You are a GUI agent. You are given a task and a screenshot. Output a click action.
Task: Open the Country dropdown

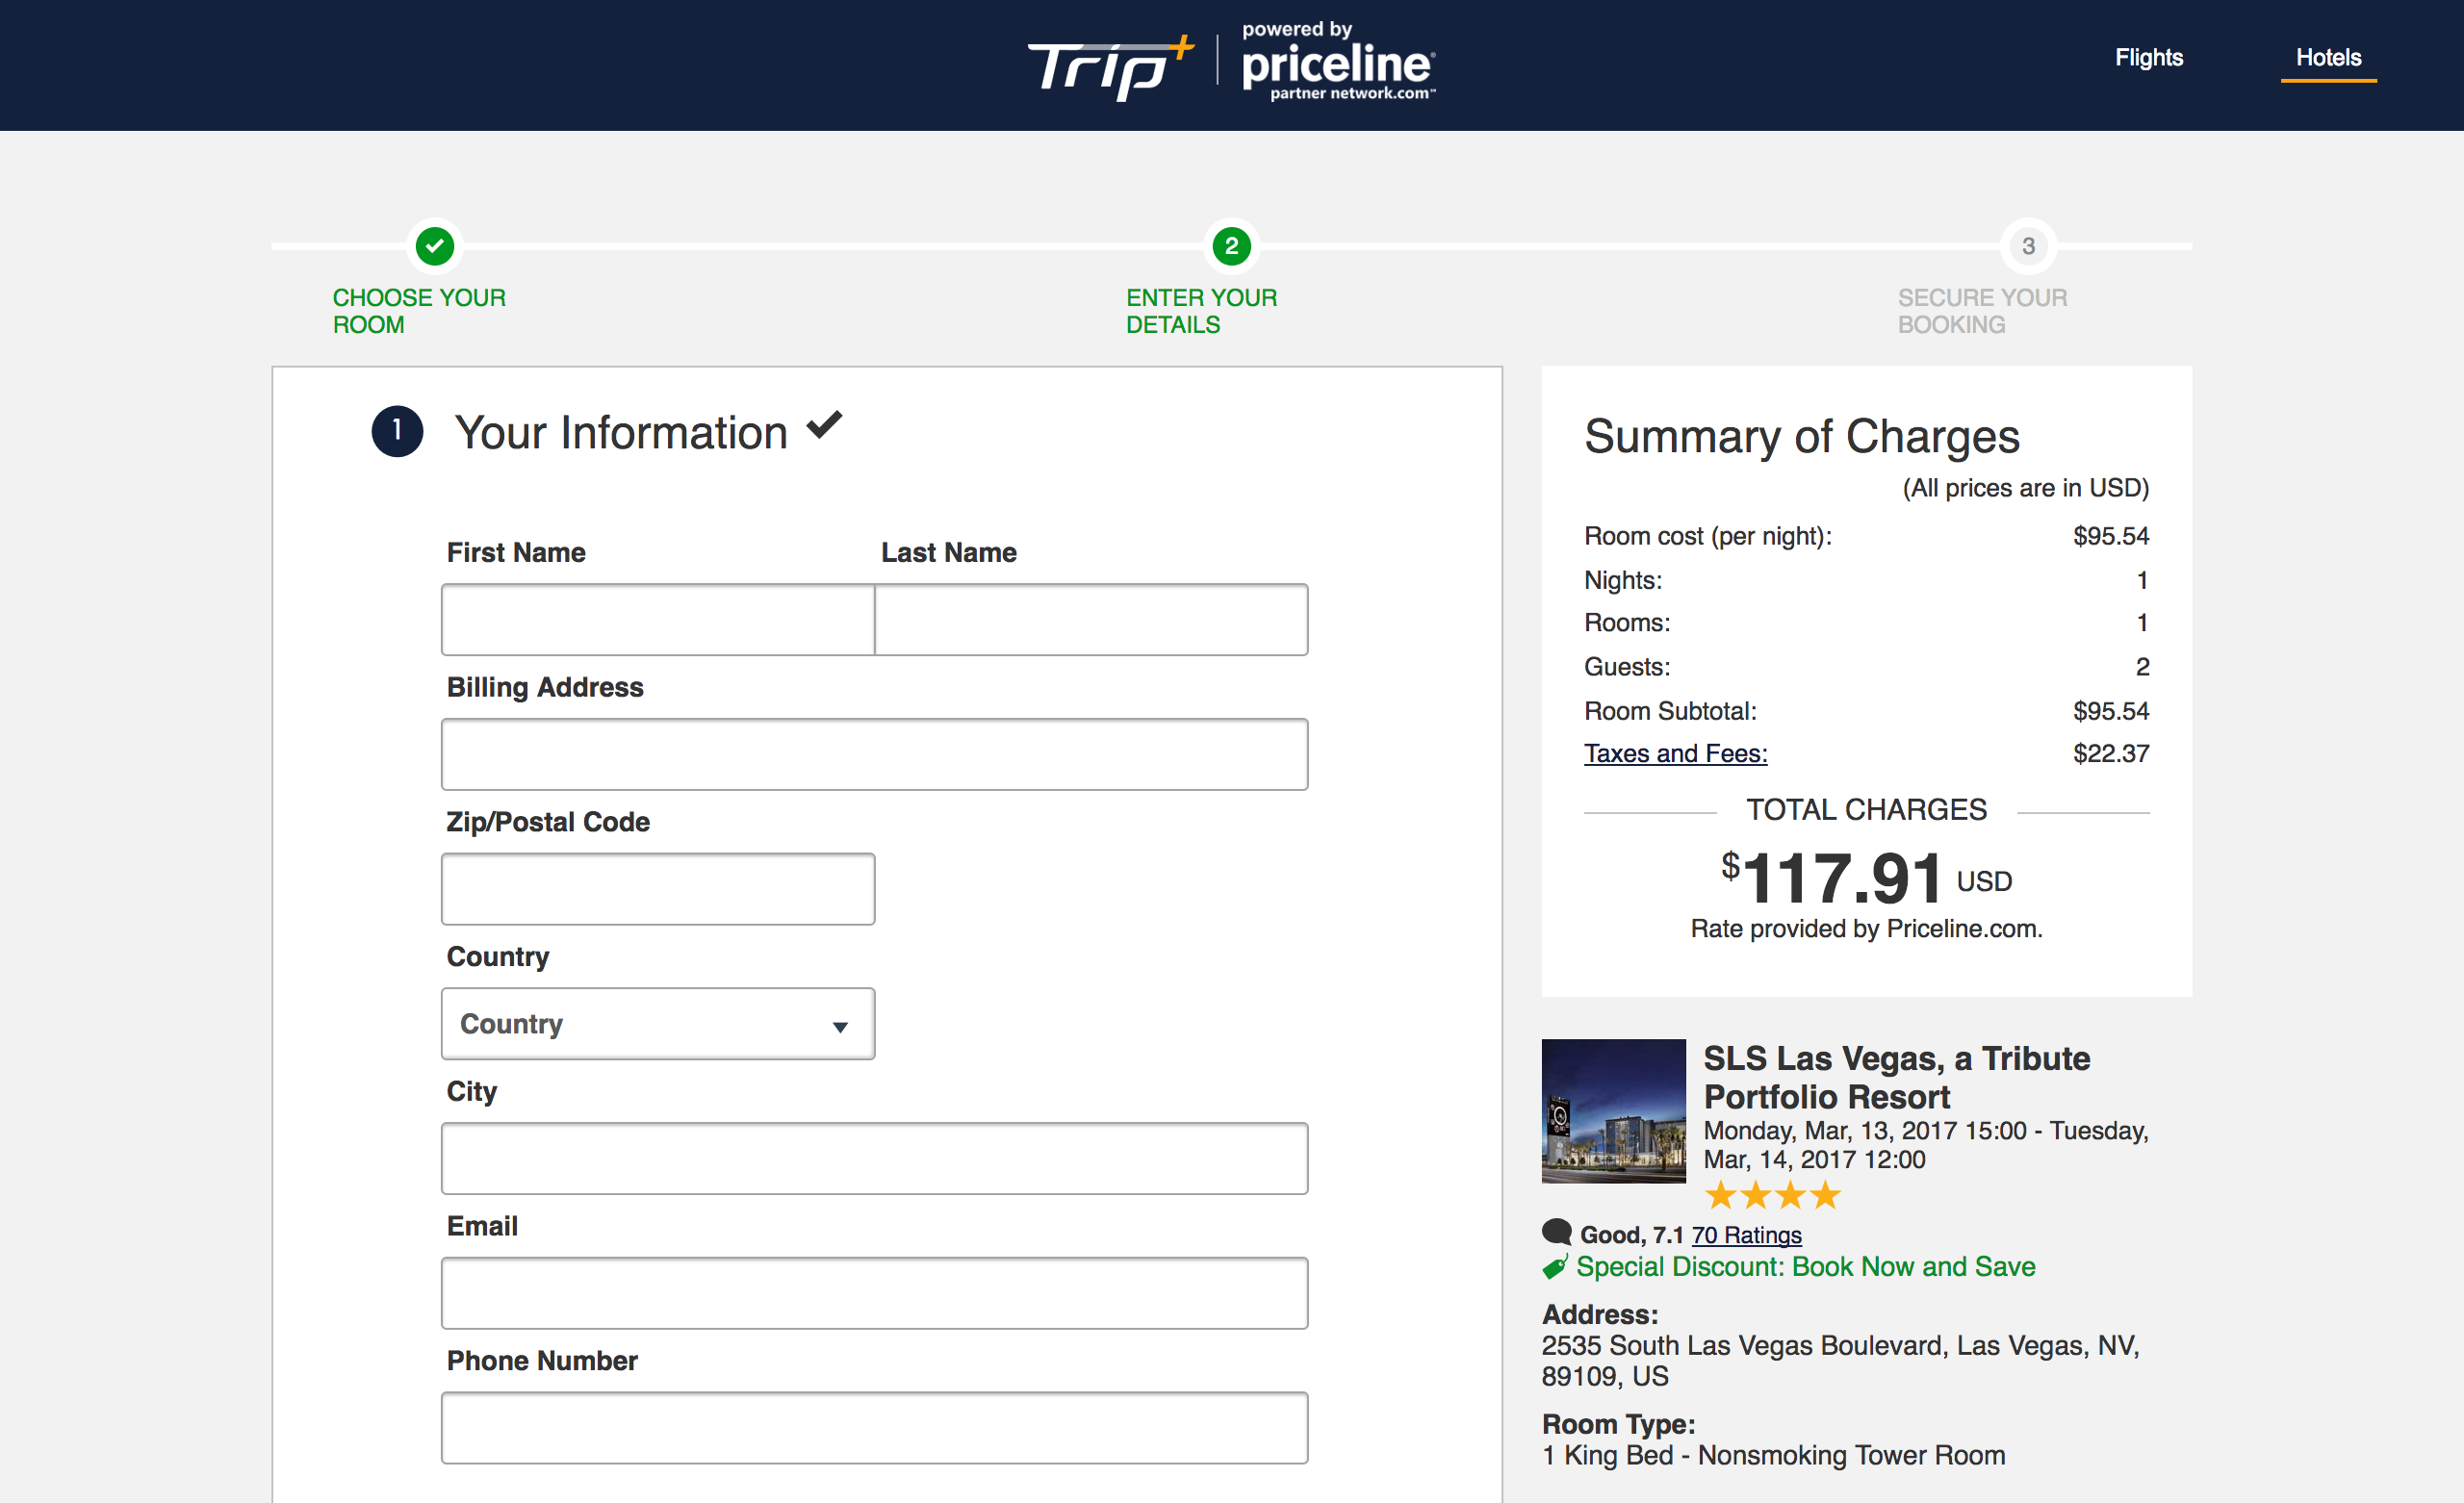click(x=658, y=1024)
